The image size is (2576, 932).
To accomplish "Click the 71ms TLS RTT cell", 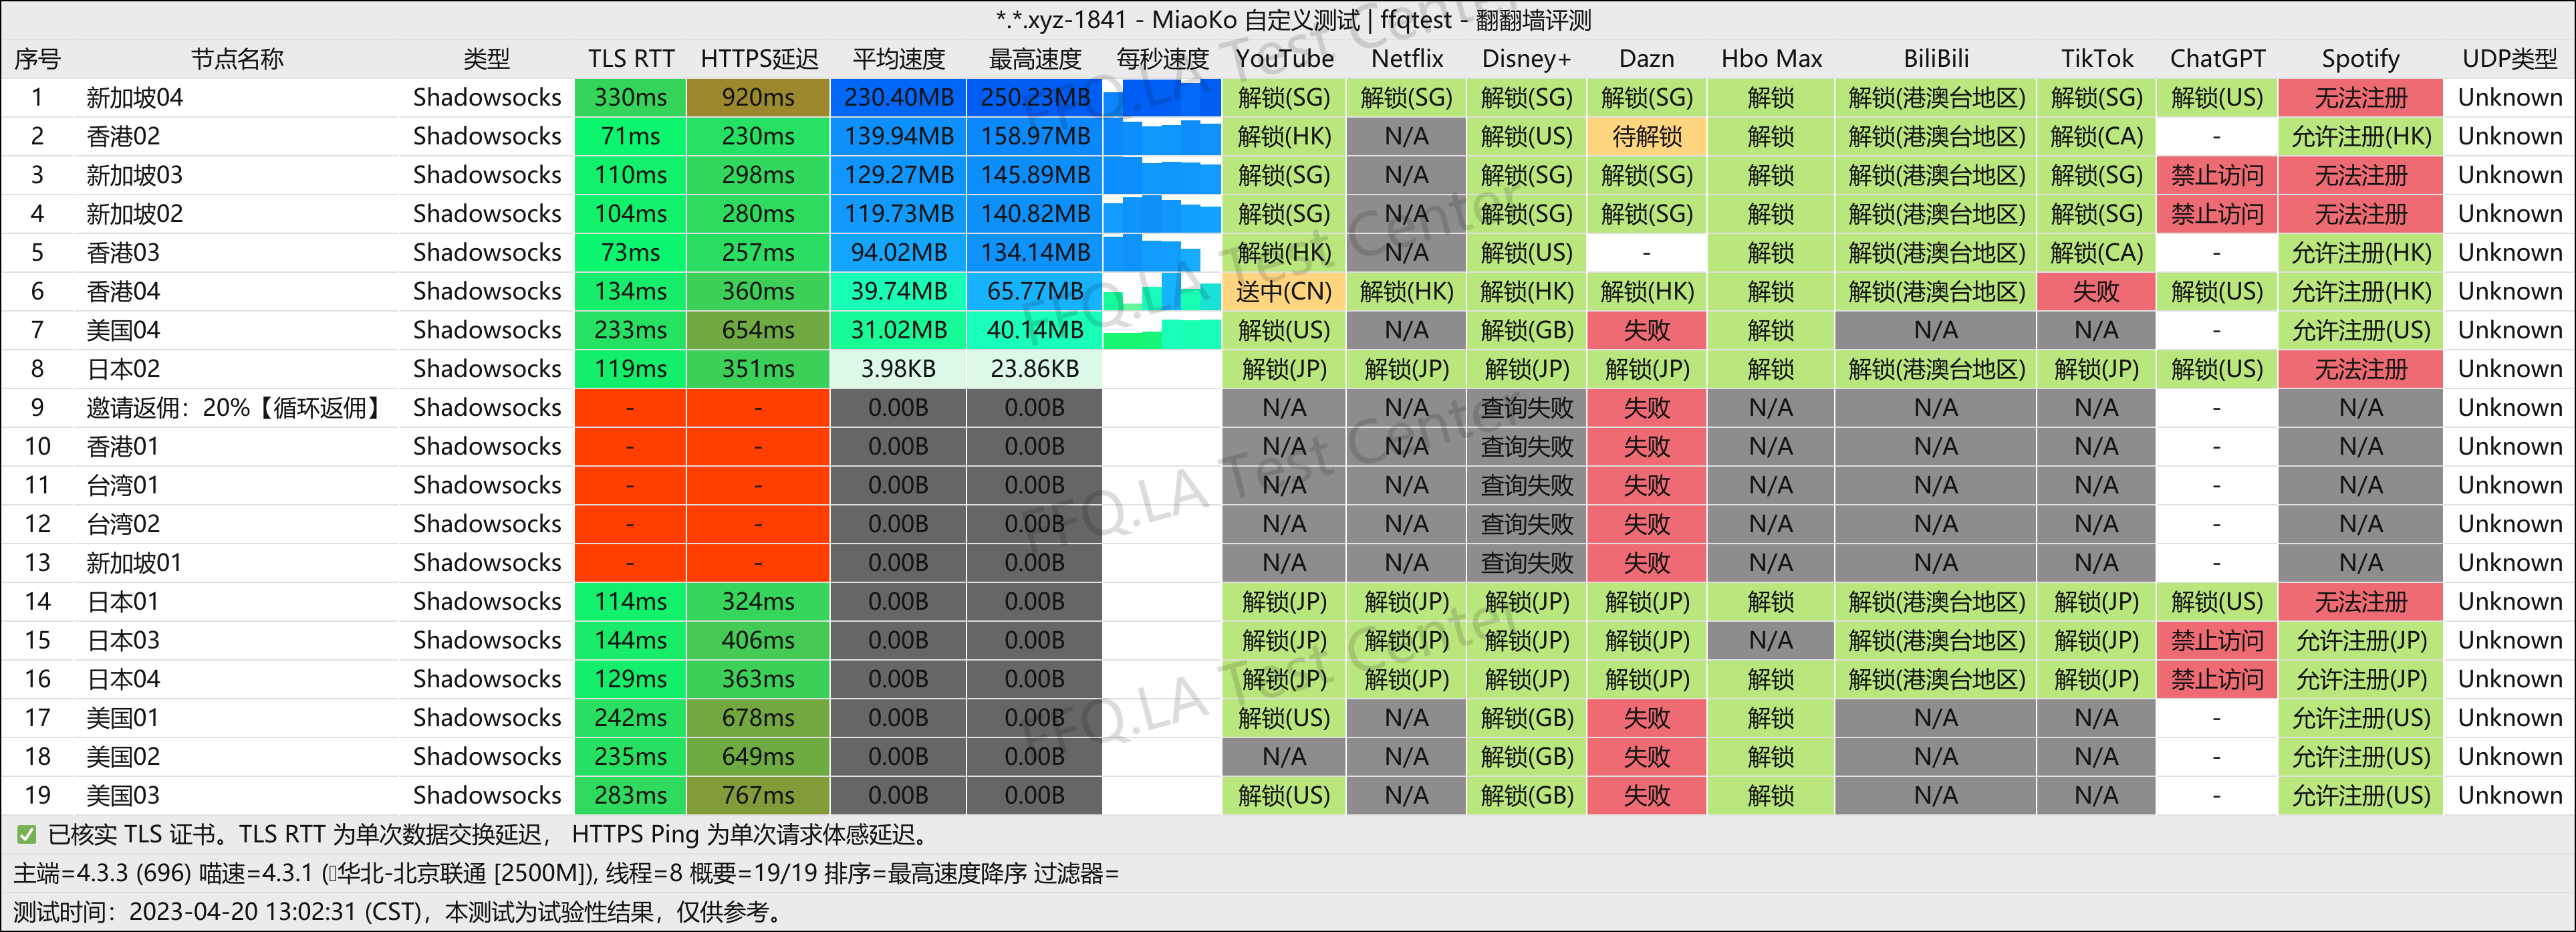I will [x=630, y=136].
